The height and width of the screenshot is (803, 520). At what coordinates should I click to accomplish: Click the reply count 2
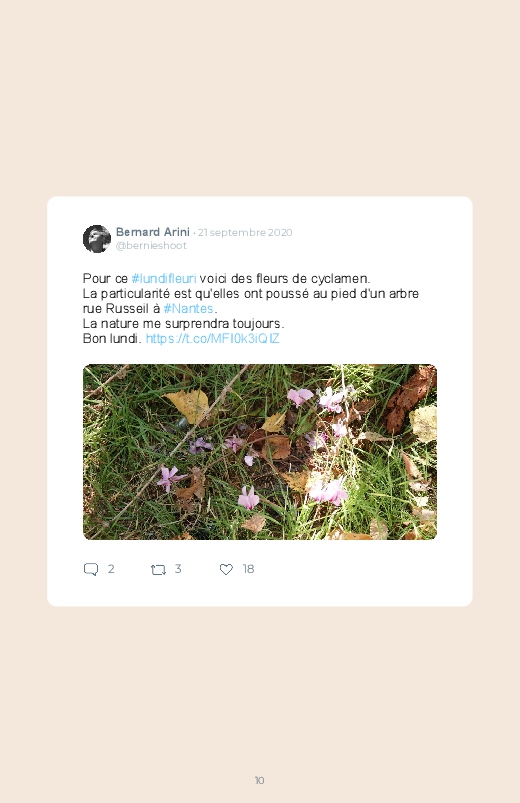(111, 569)
